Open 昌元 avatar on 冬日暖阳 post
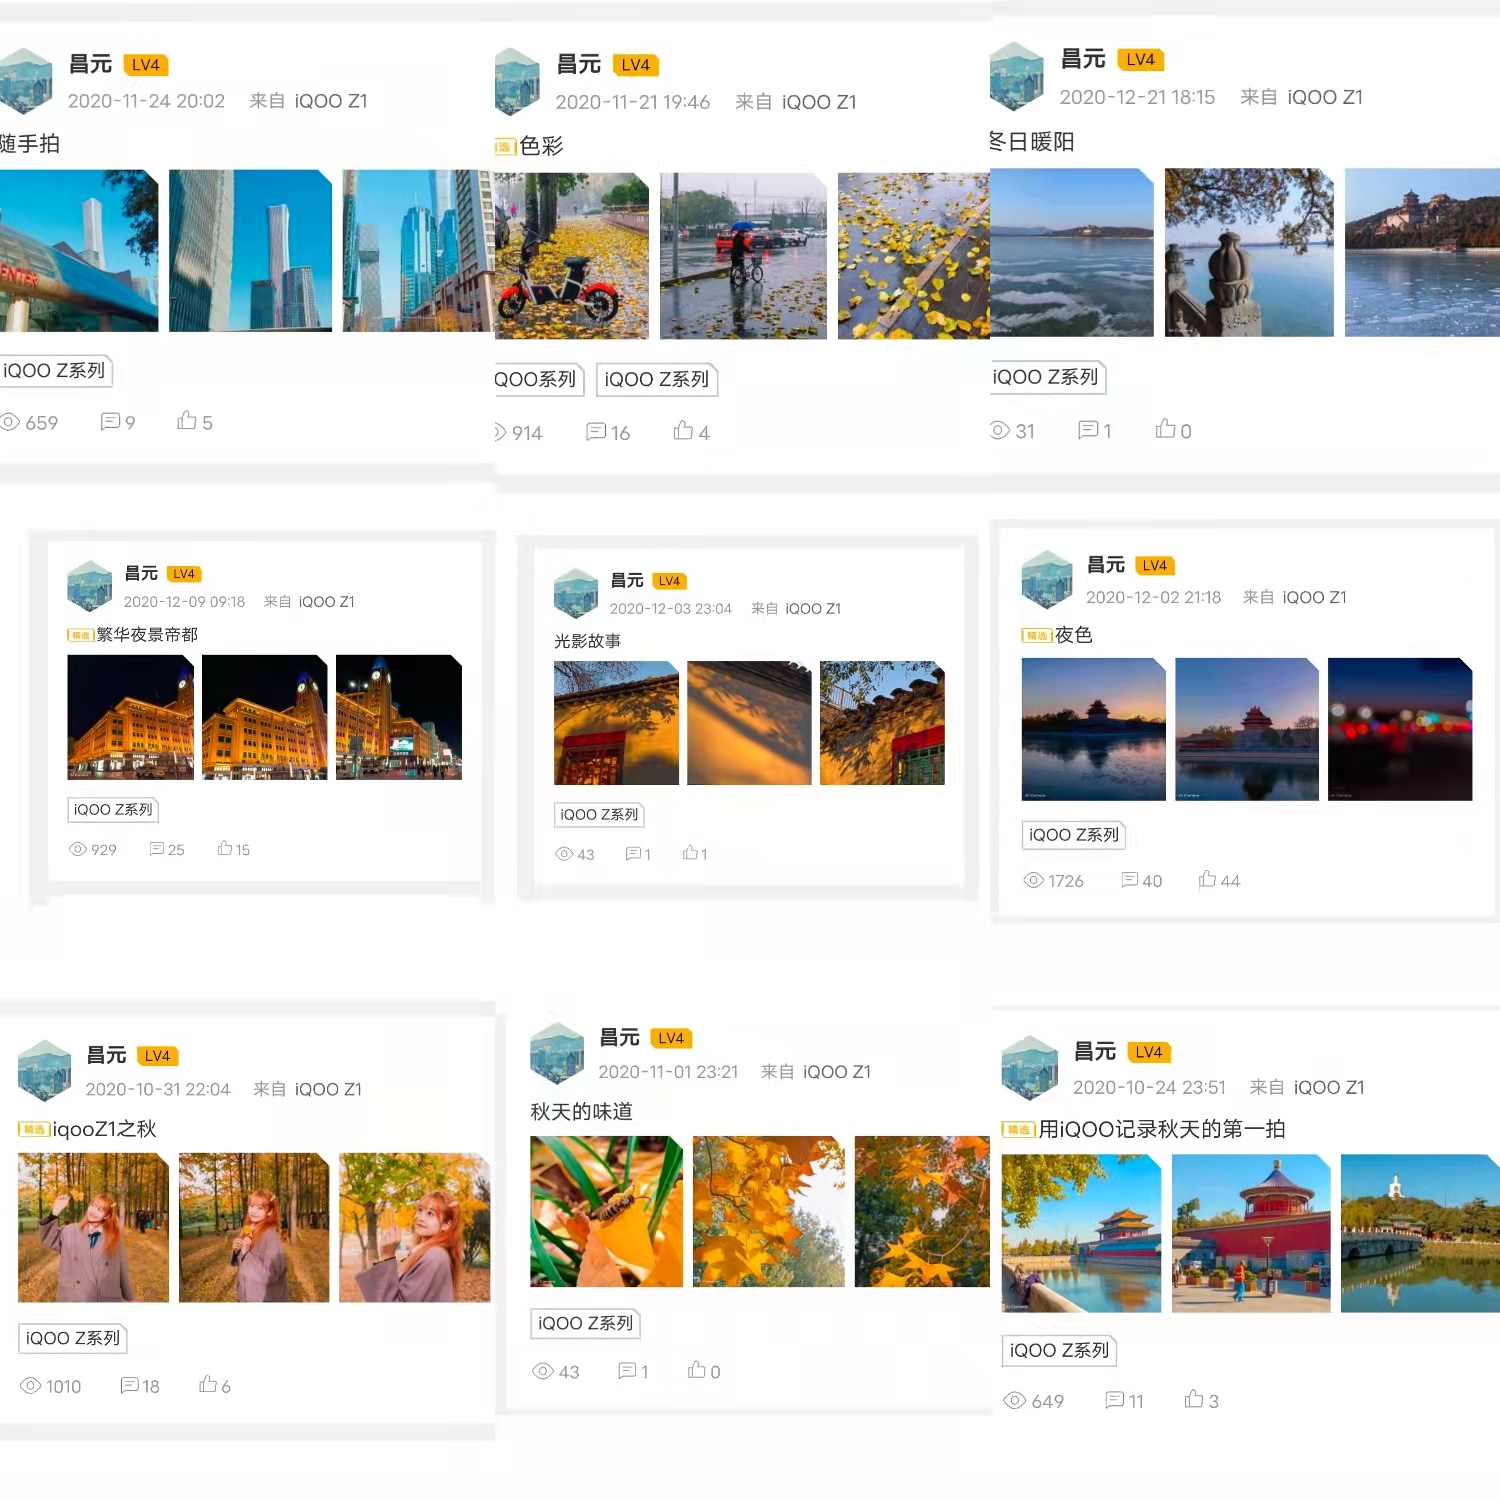 [x=1017, y=76]
